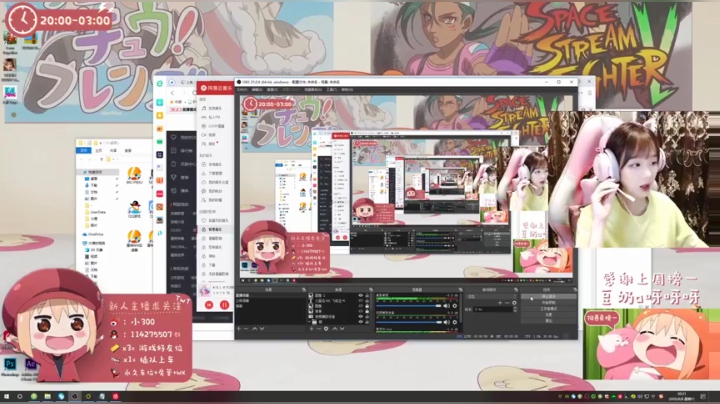Move selected source down in OBS
Image resolution: width=720 pixels, height=404 pixels.
342,329
